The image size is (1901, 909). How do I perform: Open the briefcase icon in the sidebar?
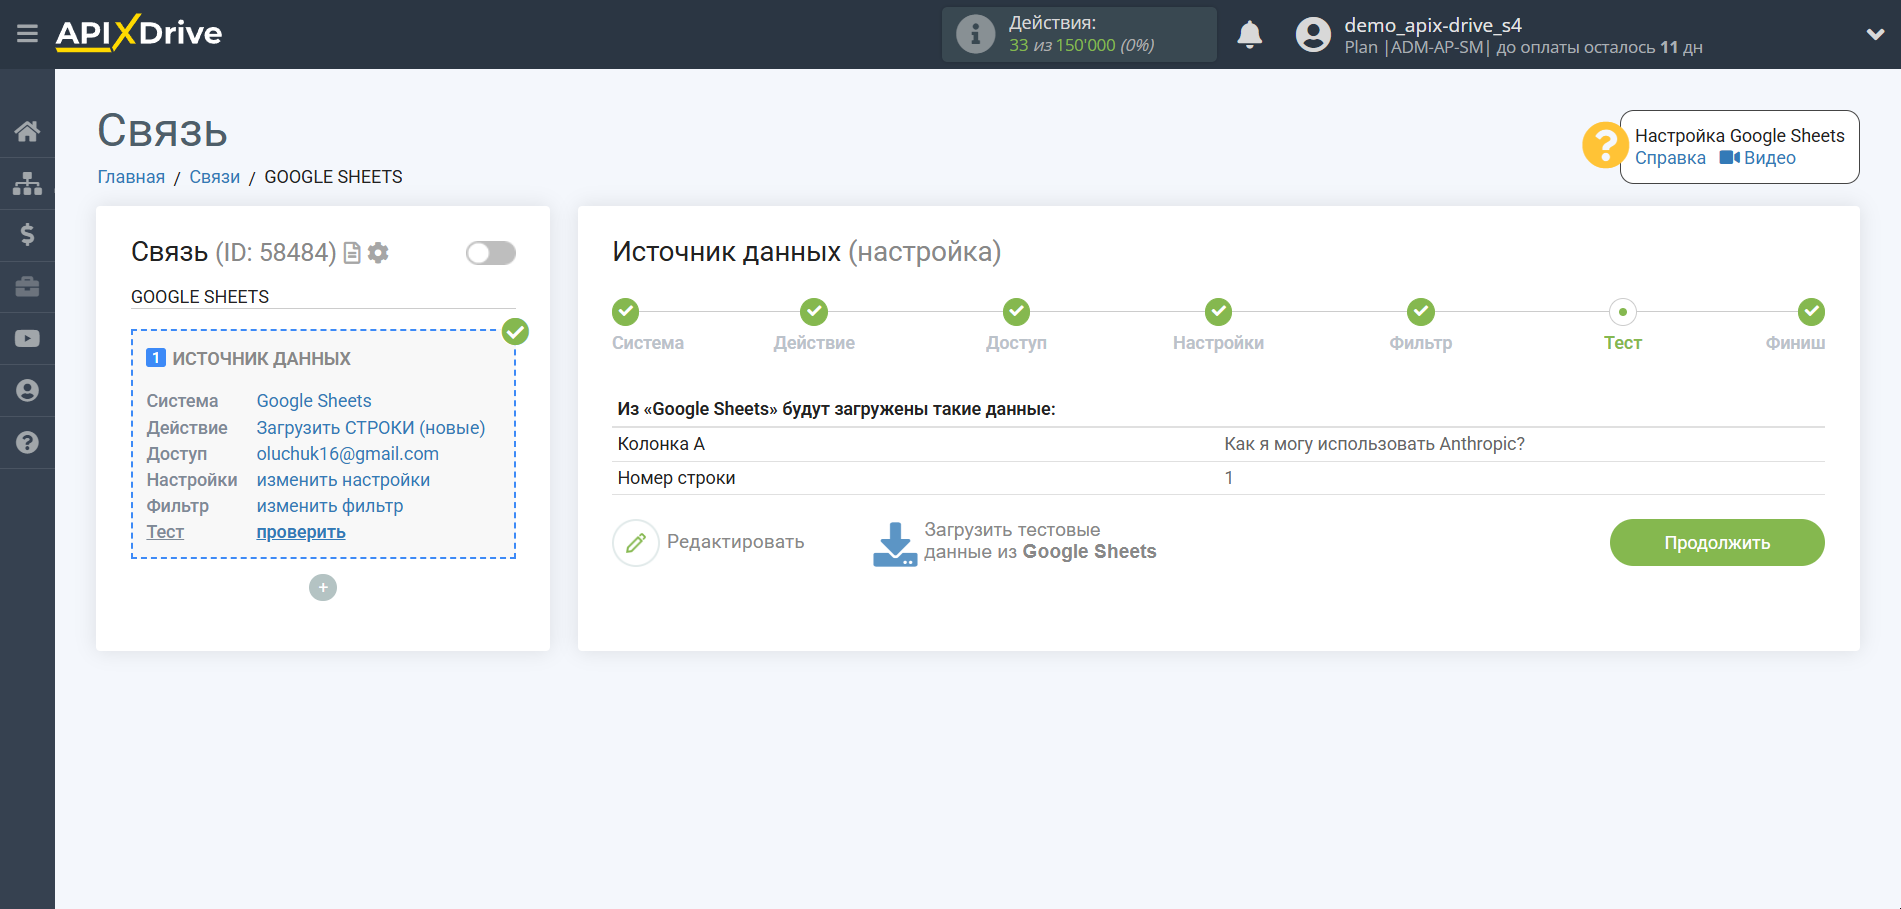pyautogui.click(x=27, y=287)
